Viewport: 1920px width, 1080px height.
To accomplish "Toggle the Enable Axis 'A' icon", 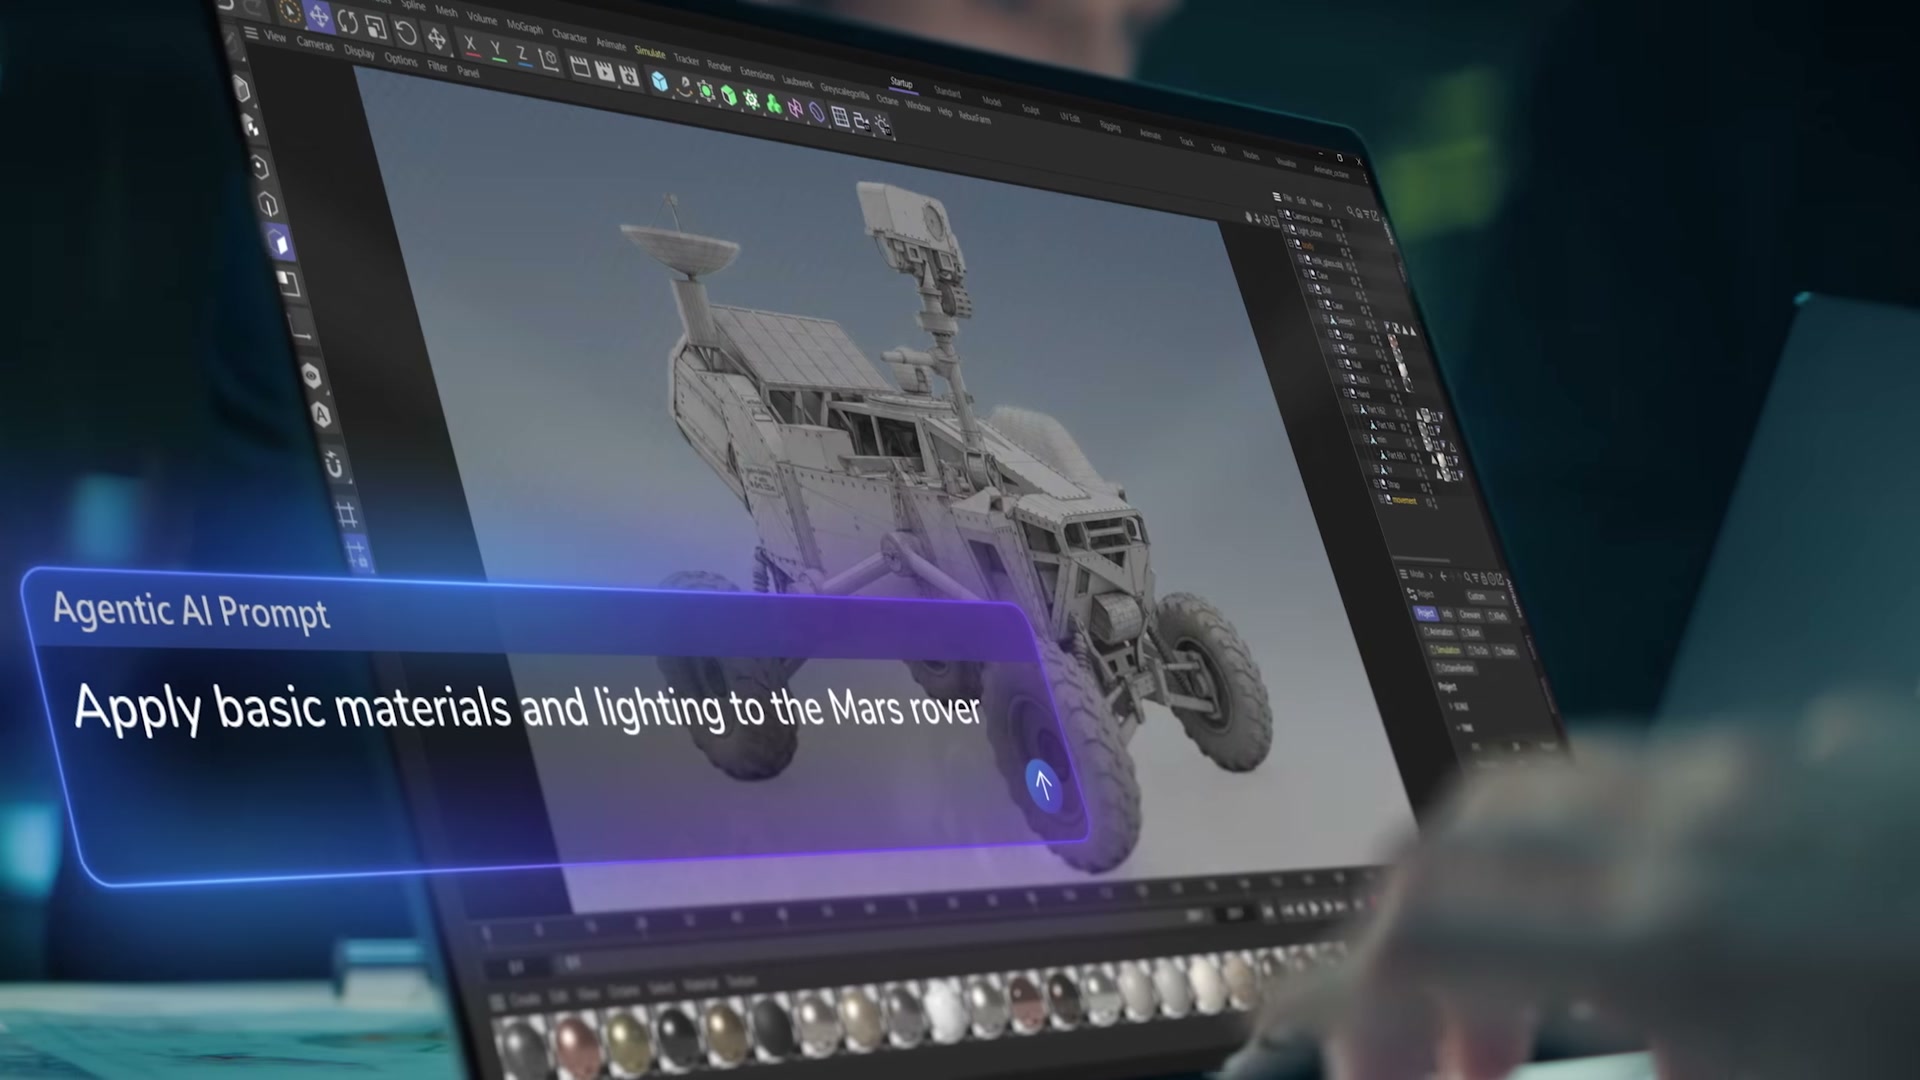I will pyautogui.click(x=322, y=414).
